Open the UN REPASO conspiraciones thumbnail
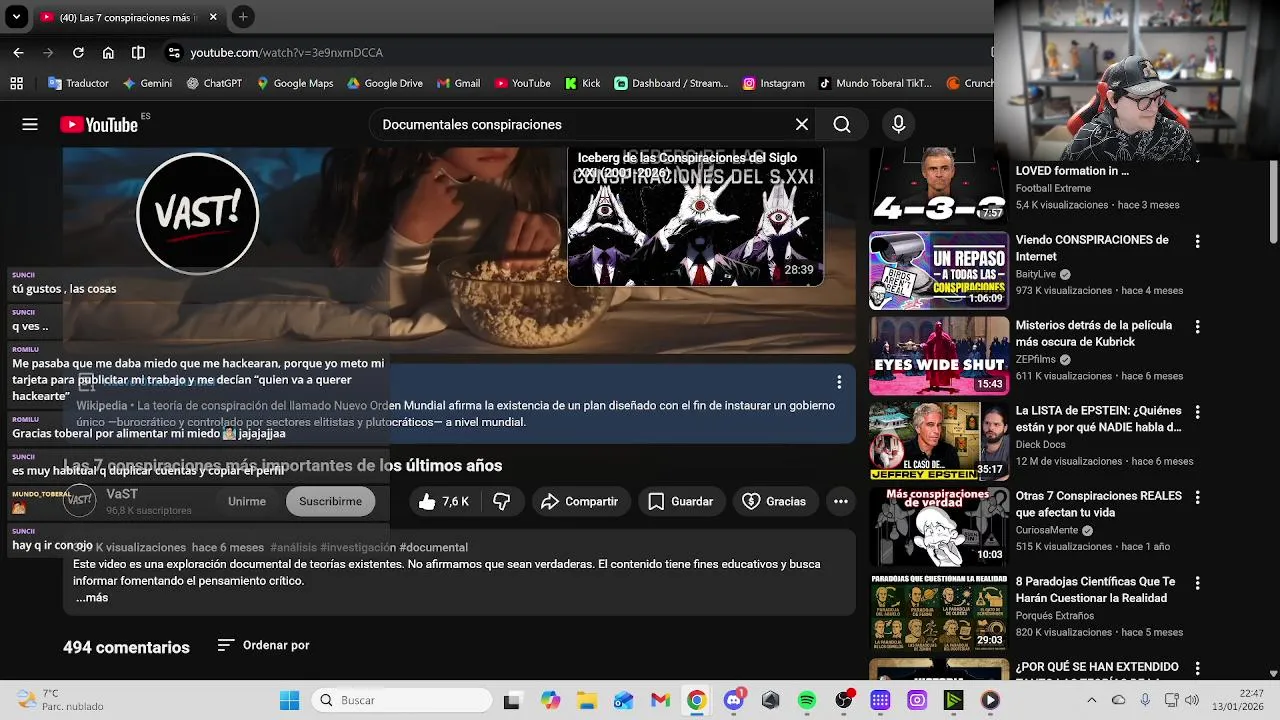Viewport: 1280px width, 720px height. [x=939, y=270]
